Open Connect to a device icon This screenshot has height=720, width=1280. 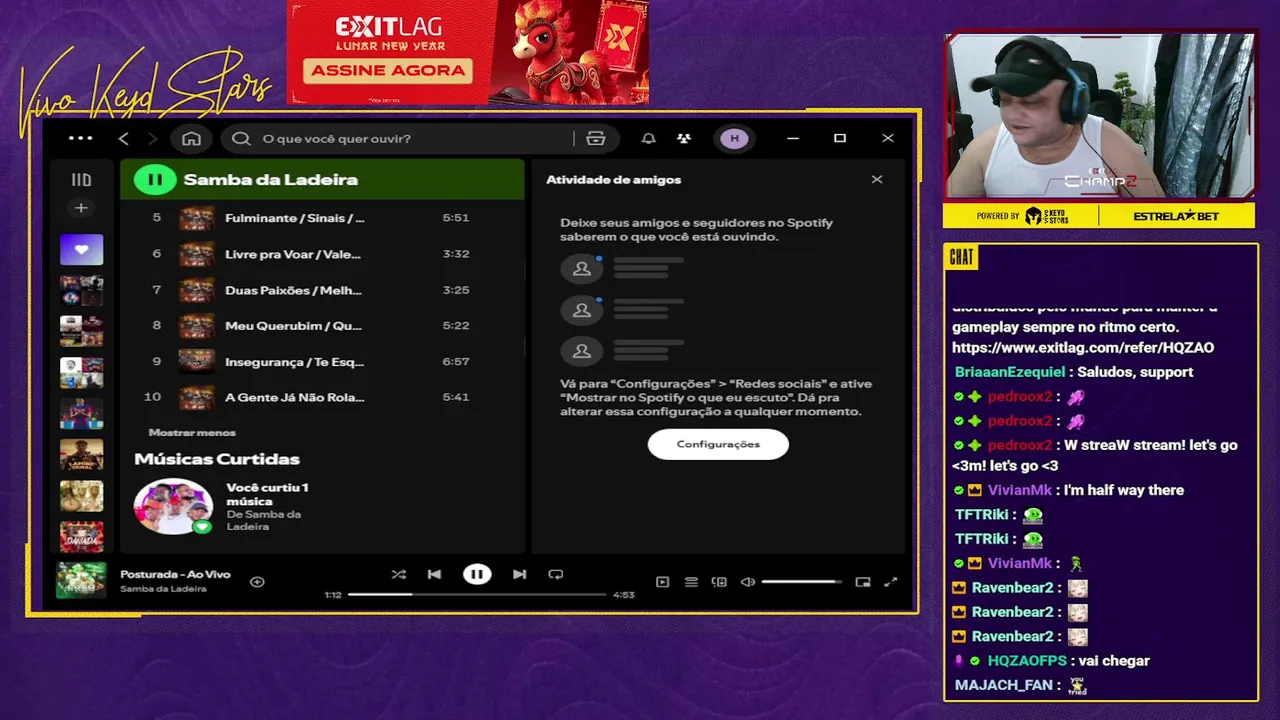(719, 582)
